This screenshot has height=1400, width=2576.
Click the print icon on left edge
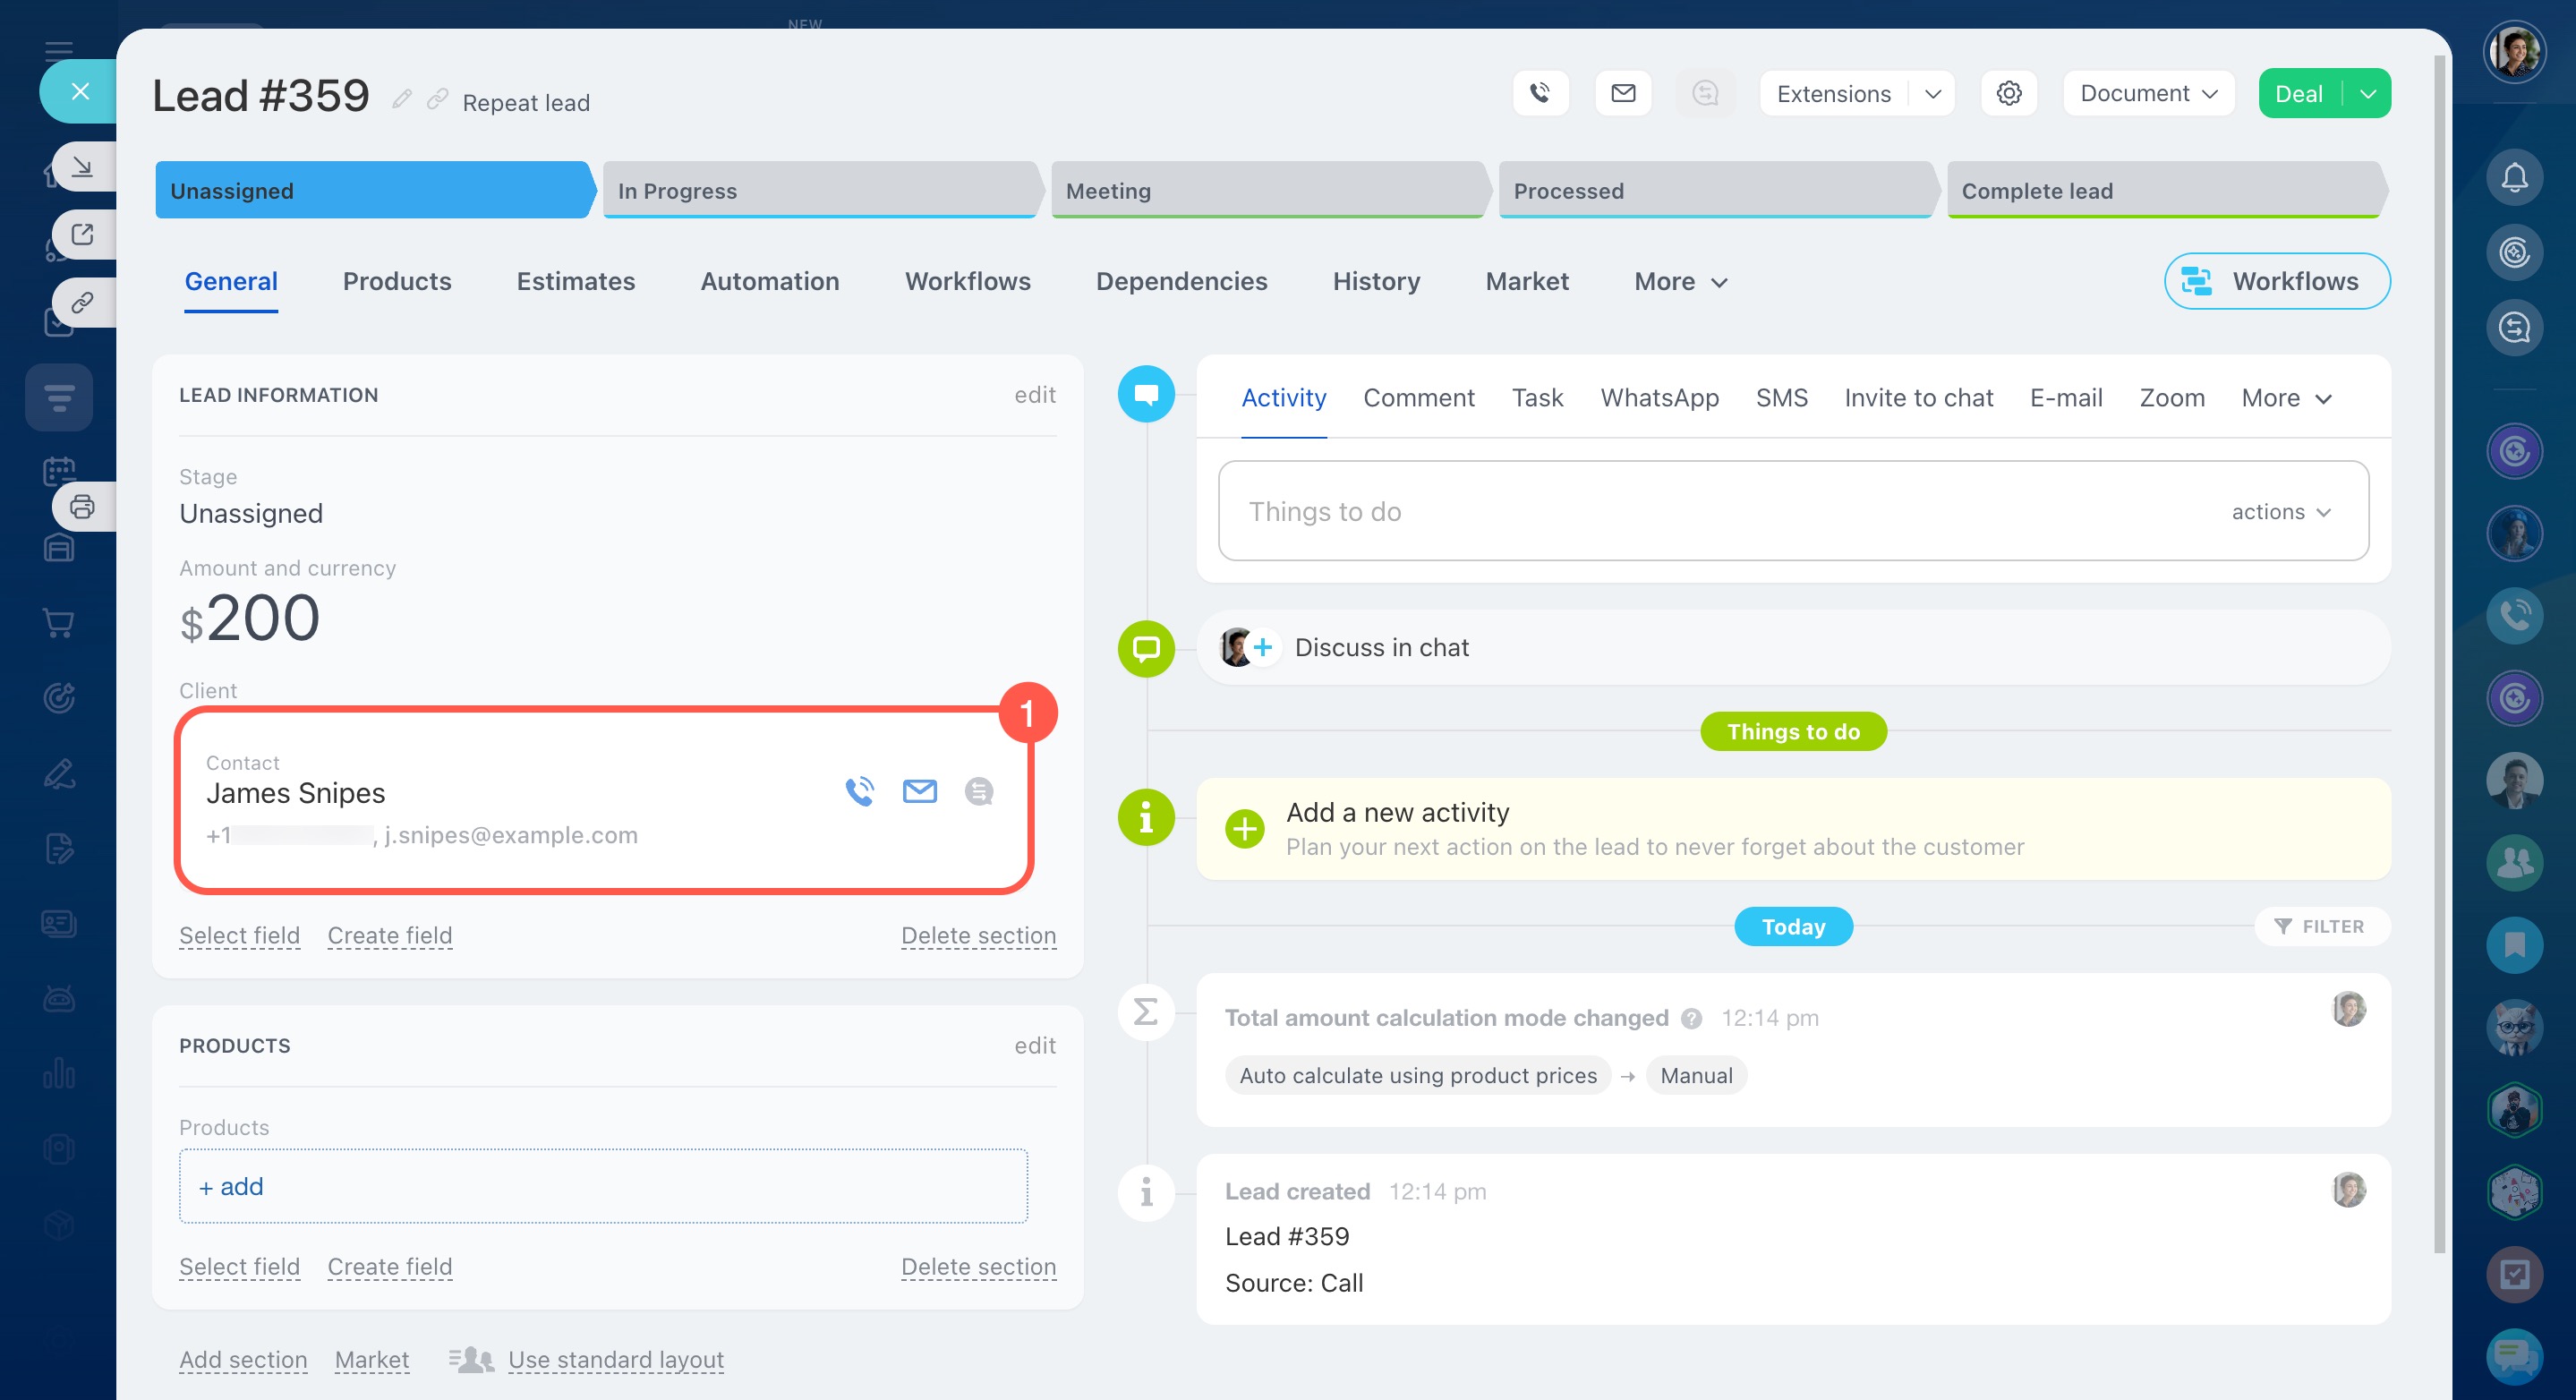pos(82,507)
